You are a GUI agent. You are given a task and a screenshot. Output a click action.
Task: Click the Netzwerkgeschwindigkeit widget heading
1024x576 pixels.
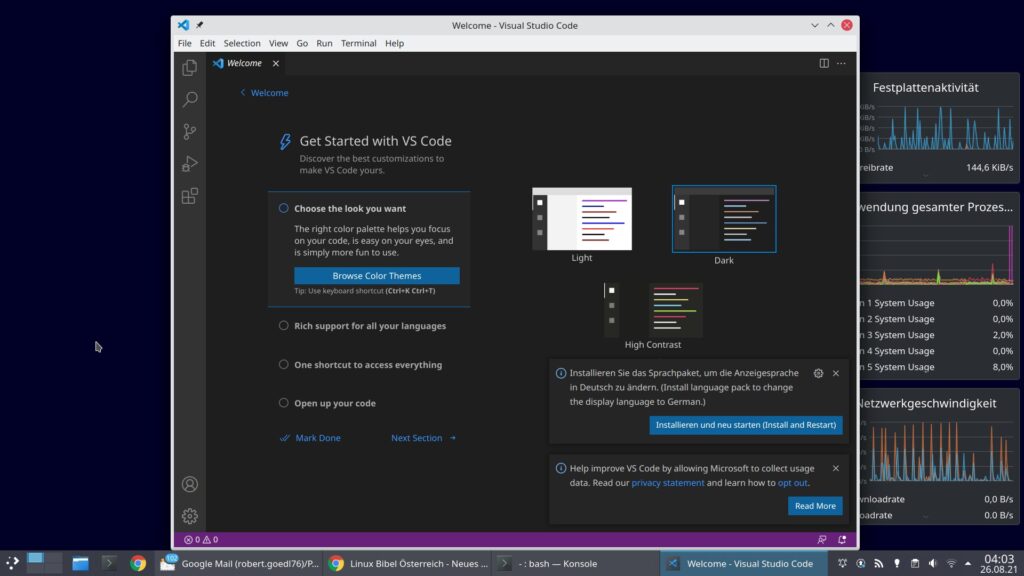coord(927,403)
